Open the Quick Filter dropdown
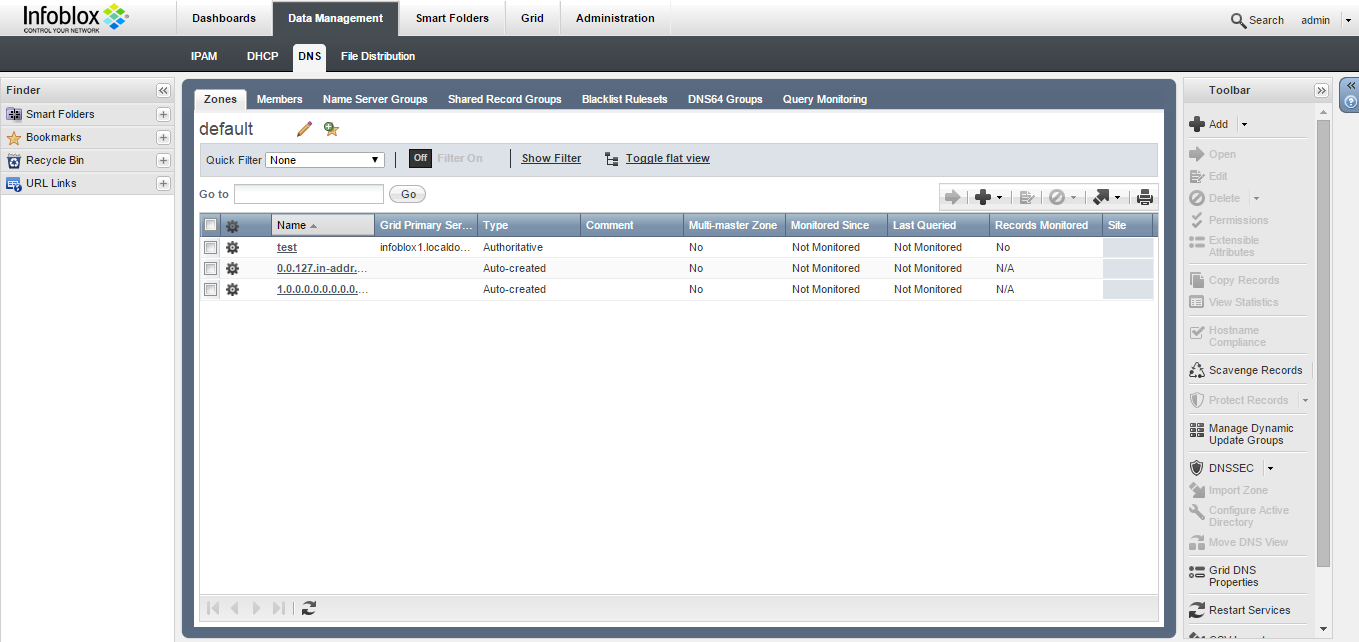 point(325,160)
